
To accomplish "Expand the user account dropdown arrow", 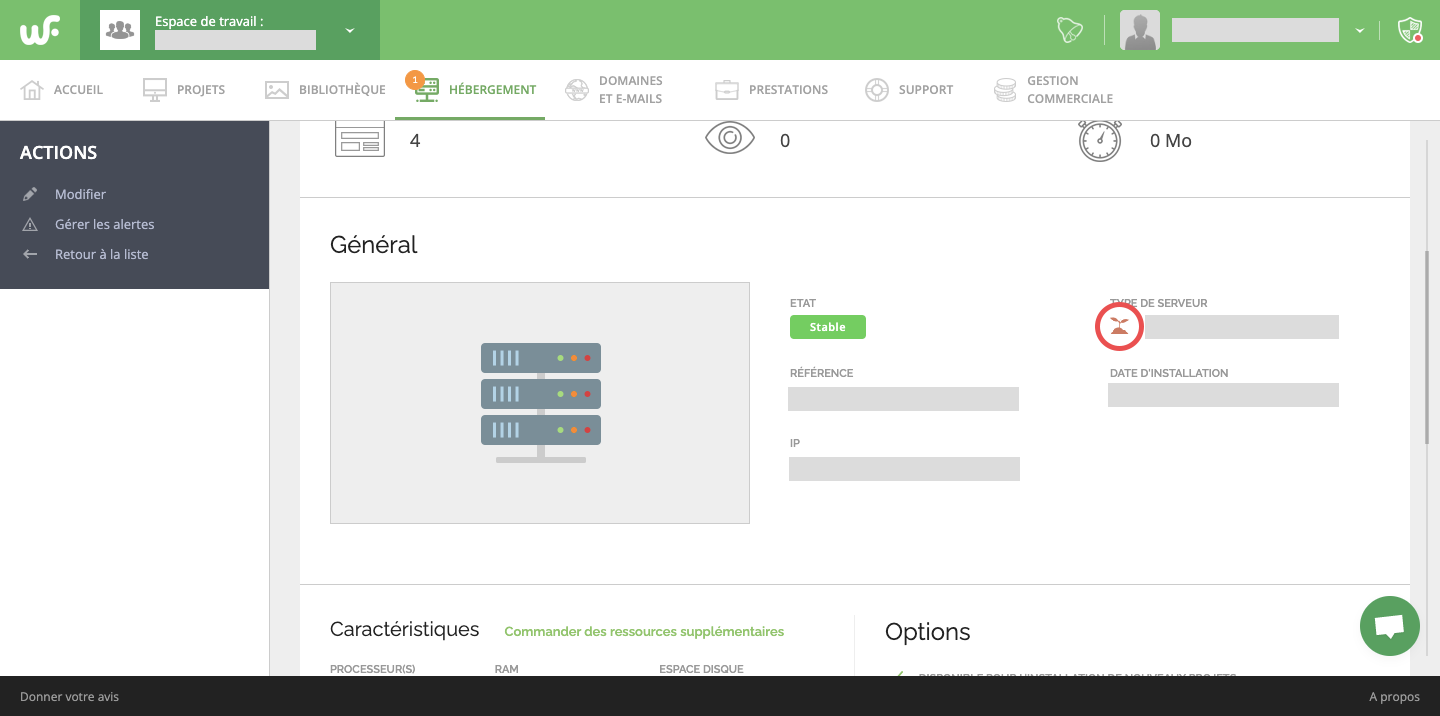I will [x=1360, y=31].
